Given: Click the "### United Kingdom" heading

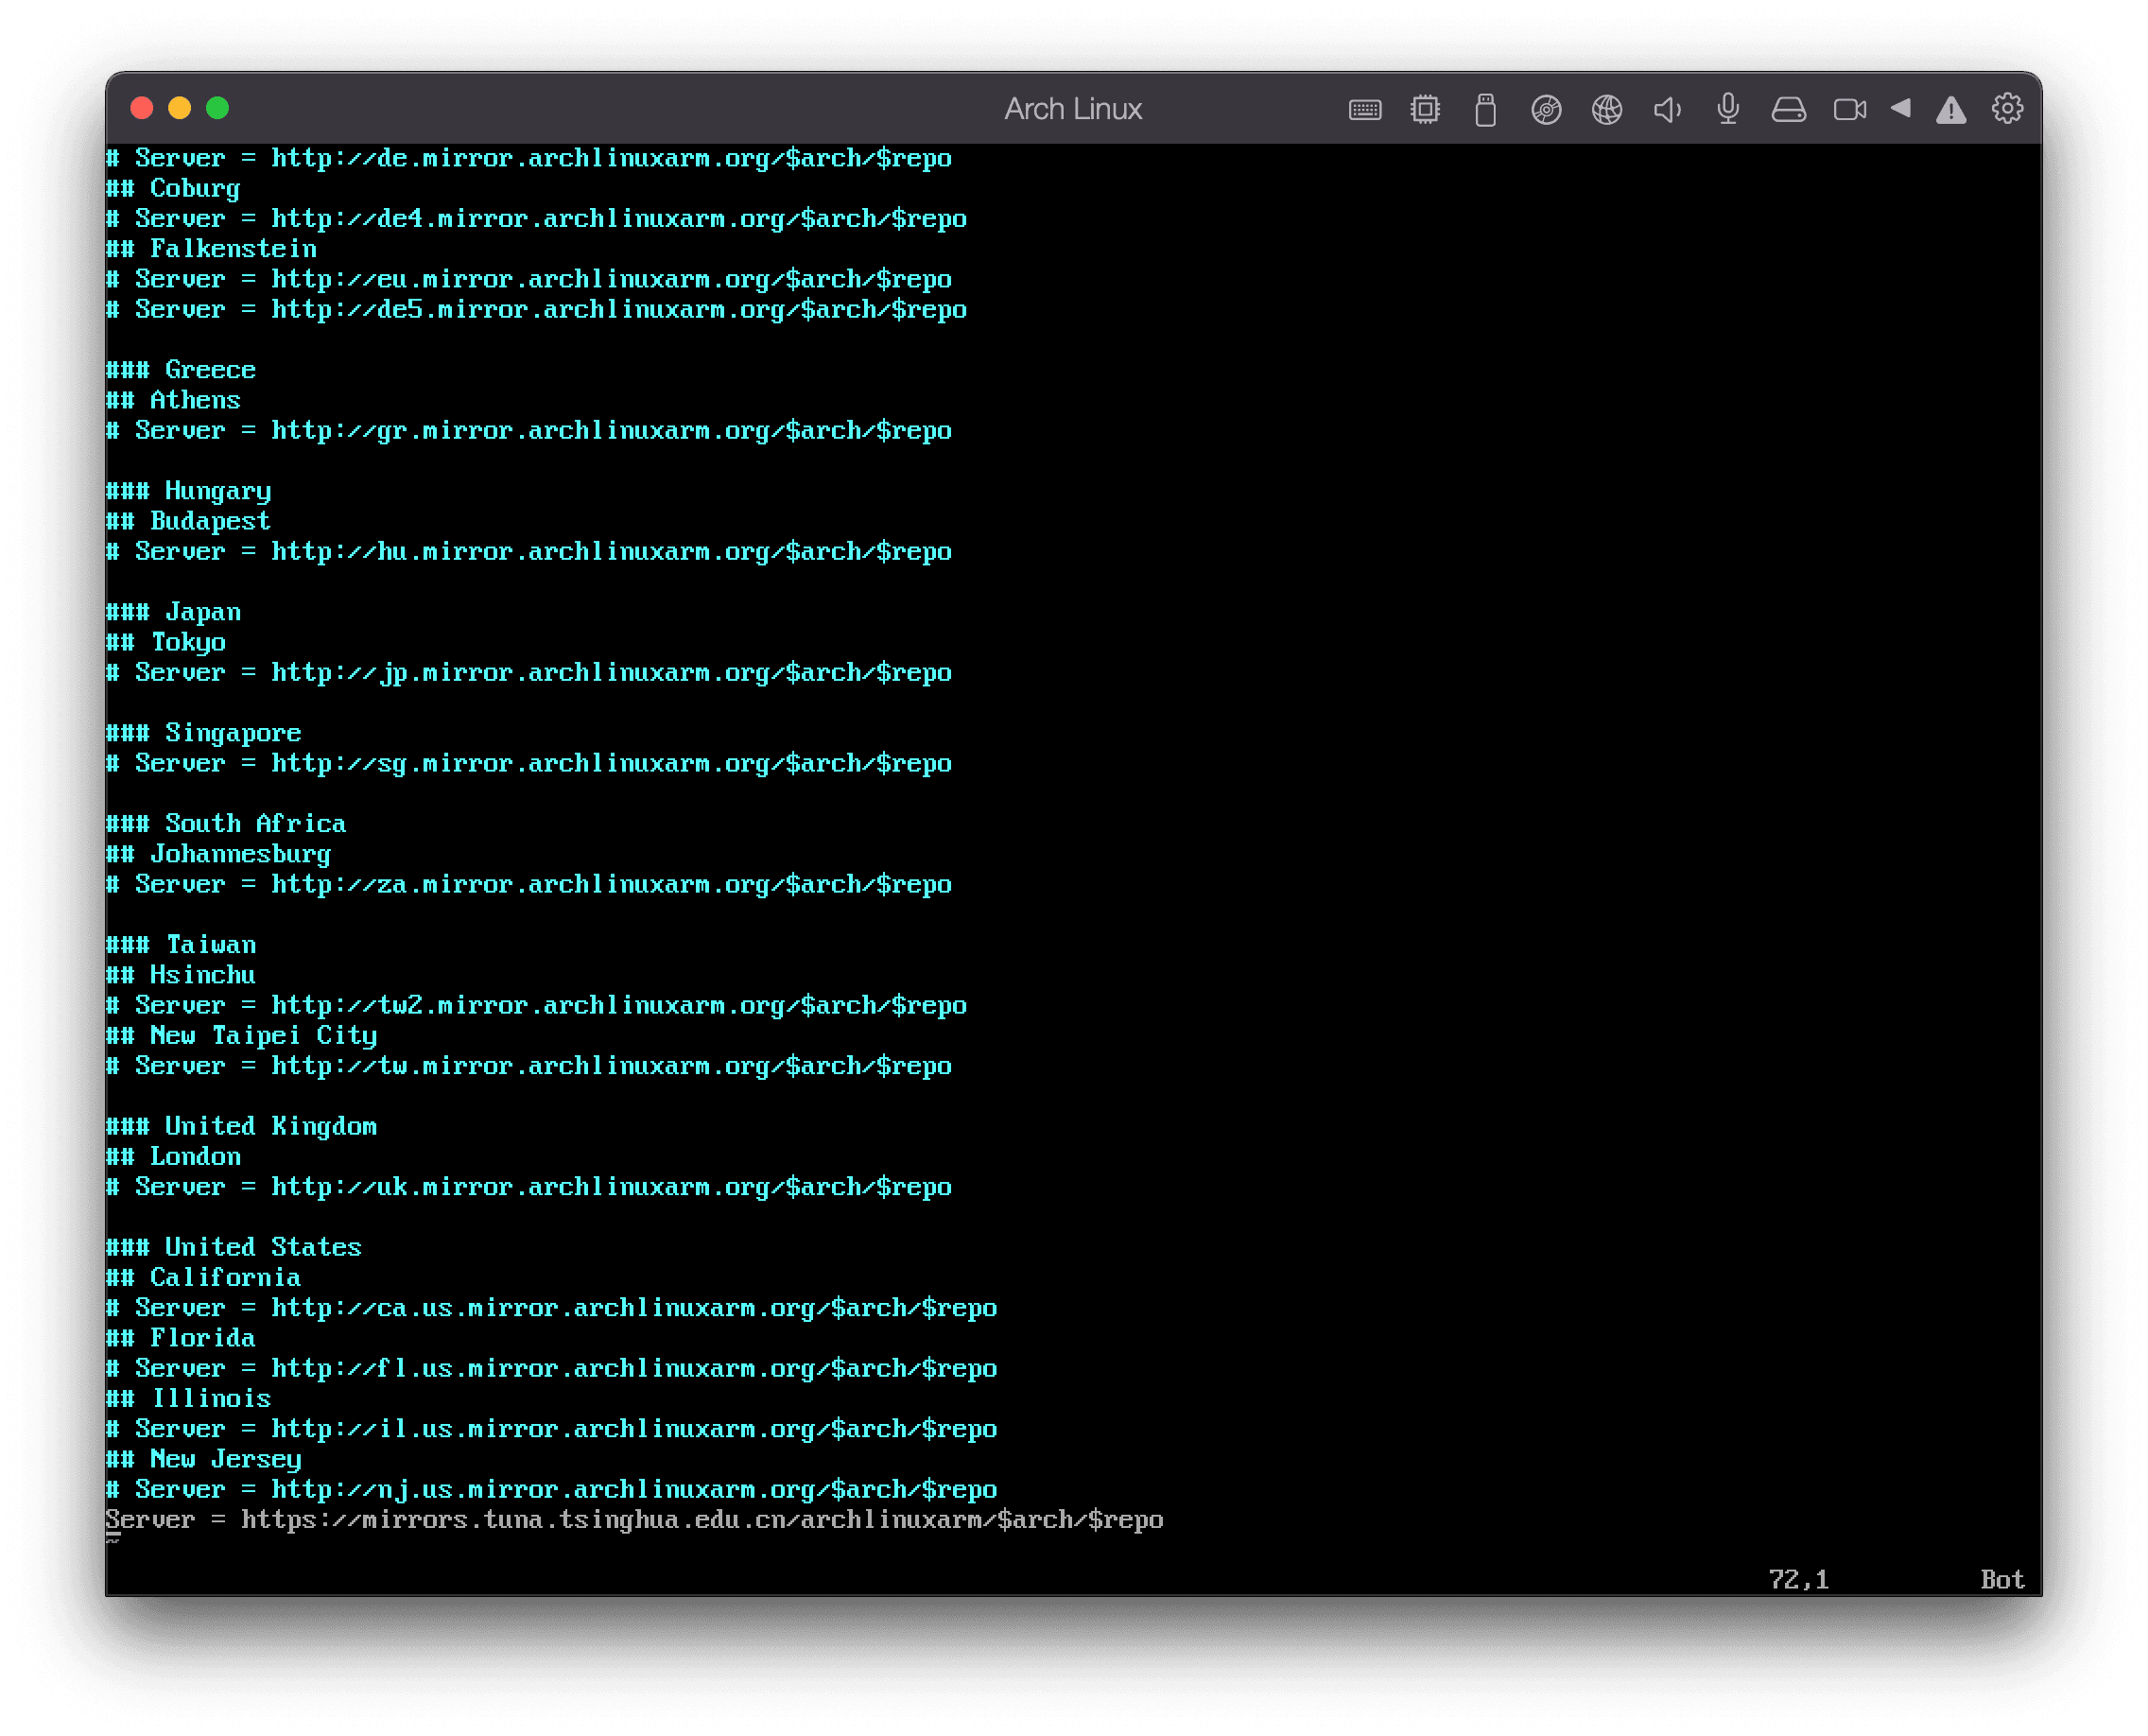Looking at the screenshot, I should (242, 1126).
